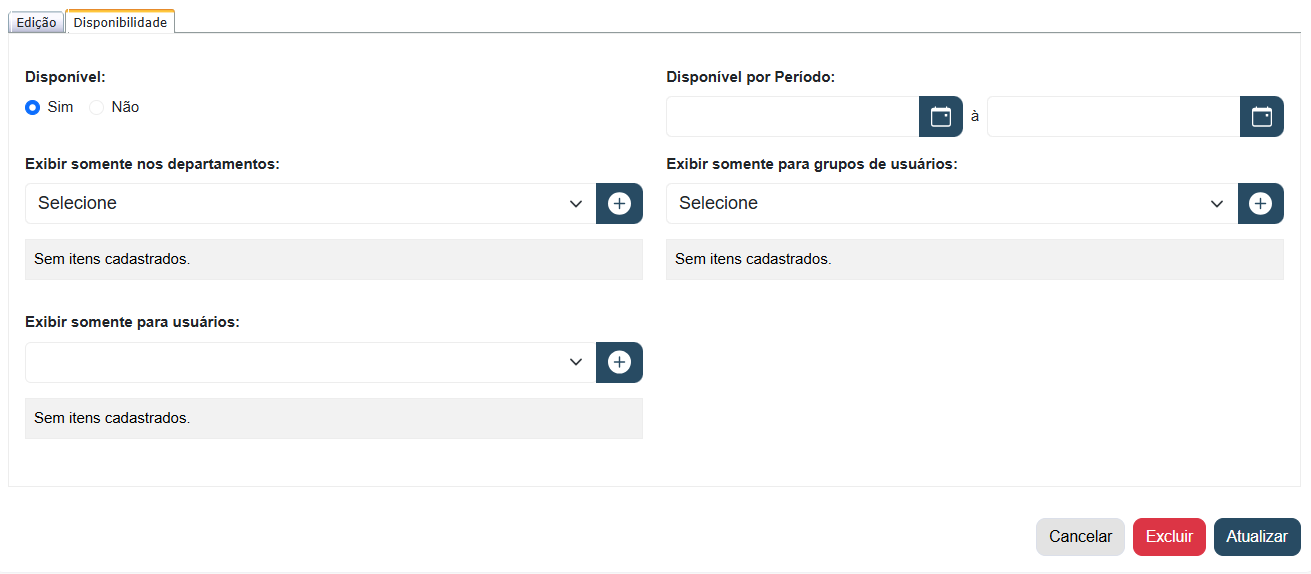The width and height of the screenshot is (1311, 574).
Task: Click the Exibir somente para usuários label
Action: tap(132, 323)
